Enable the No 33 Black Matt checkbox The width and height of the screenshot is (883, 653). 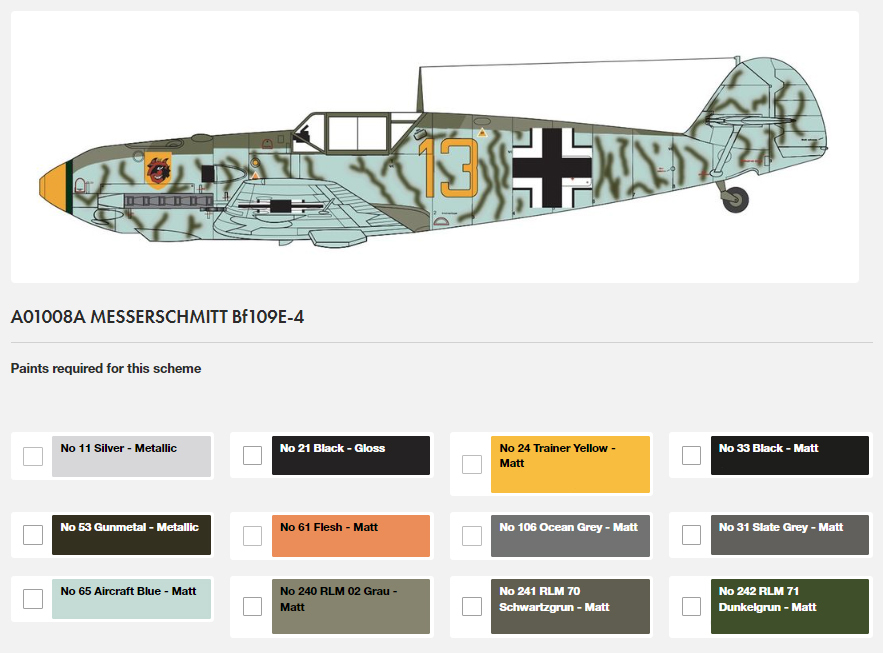pos(692,455)
